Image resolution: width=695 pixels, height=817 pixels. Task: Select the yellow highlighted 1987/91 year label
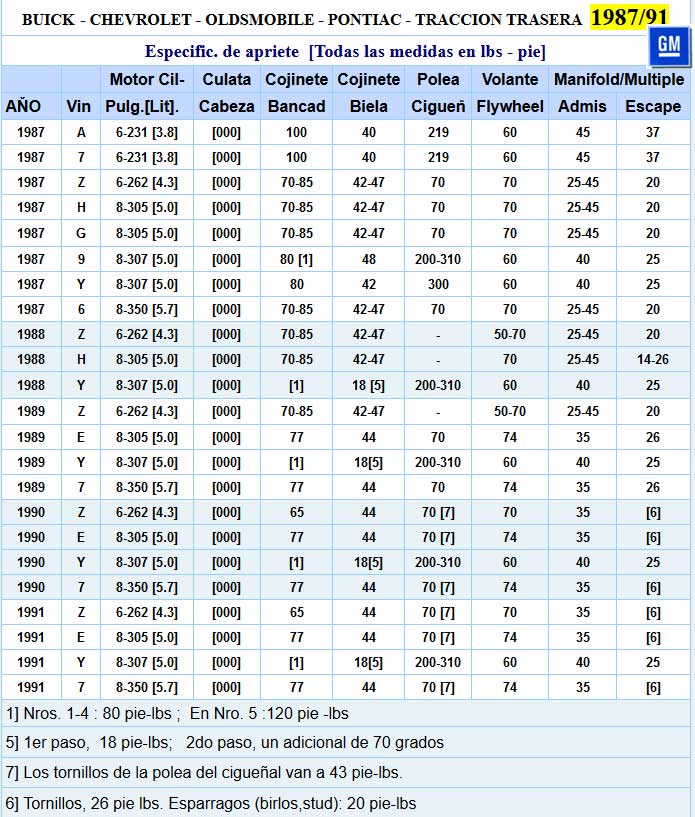pyautogui.click(x=629, y=18)
